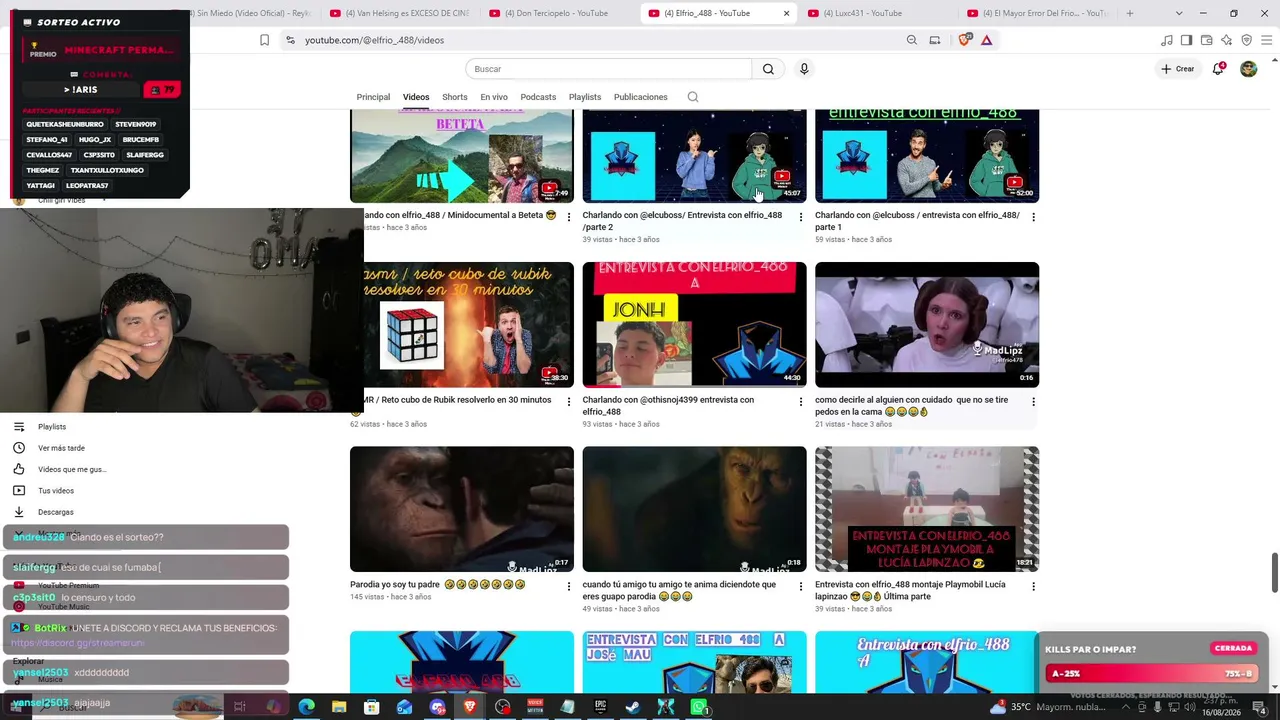Click the Brave Shields lion icon

[x=964, y=40]
